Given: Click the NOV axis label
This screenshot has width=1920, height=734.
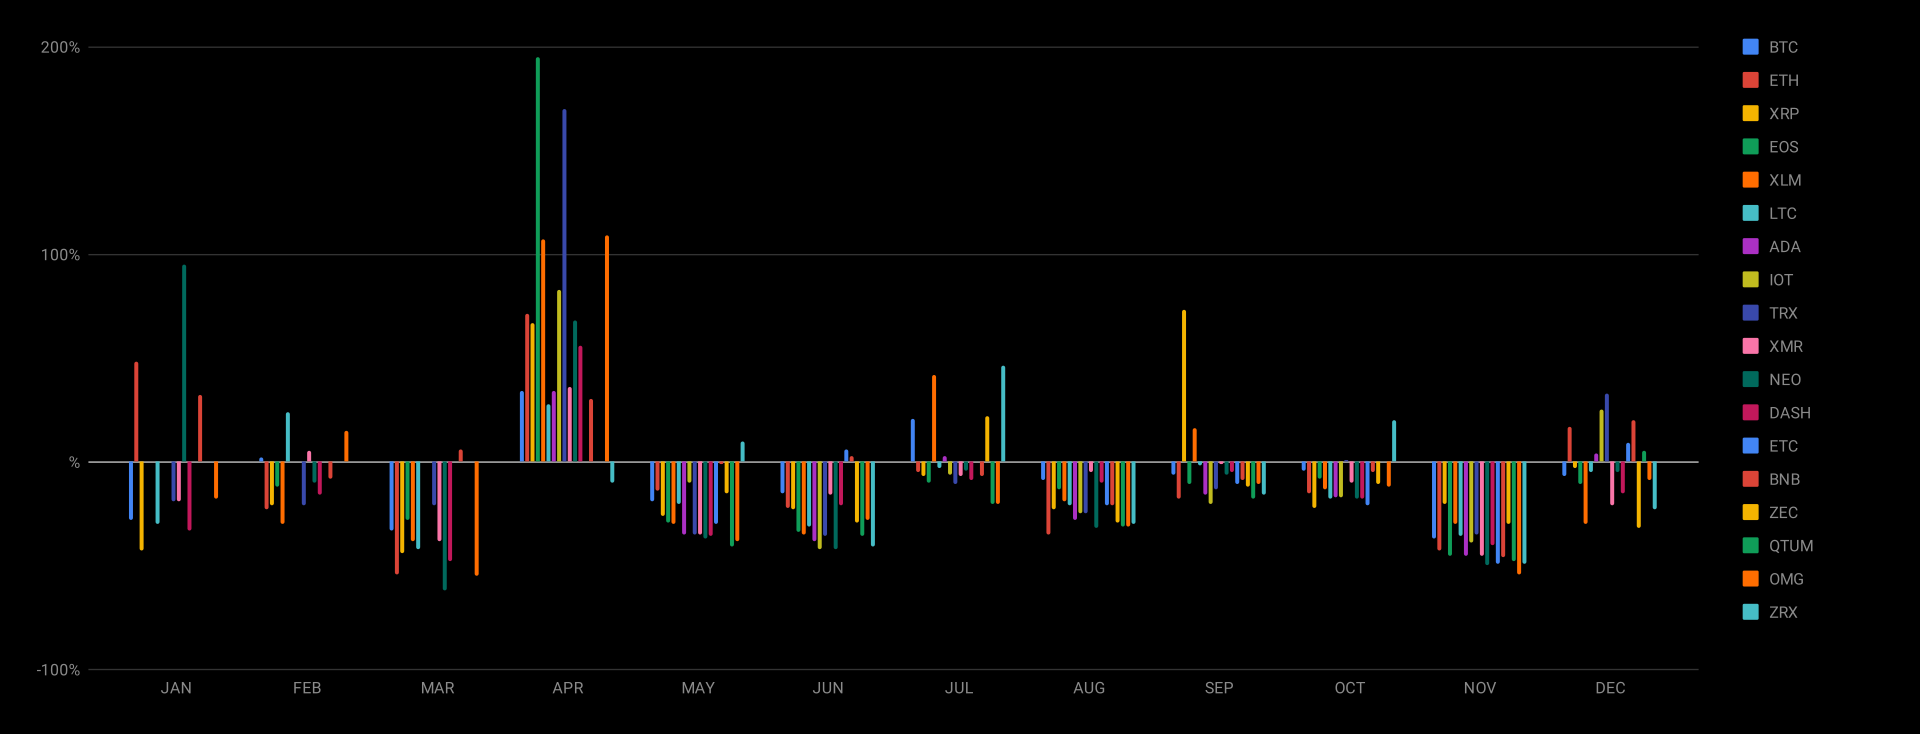Looking at the screenshot, I should click(x=1480, y=688).
